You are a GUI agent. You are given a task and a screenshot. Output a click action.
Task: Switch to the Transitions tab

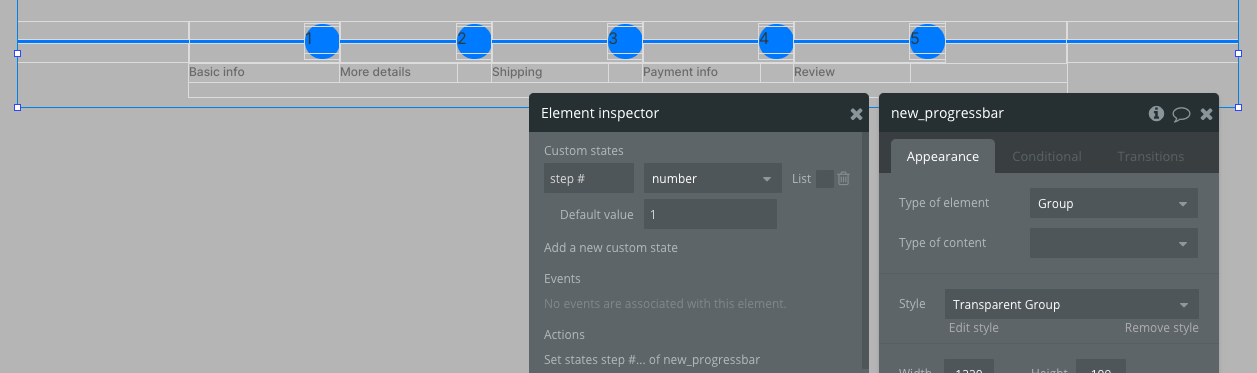pos(1150,156)
